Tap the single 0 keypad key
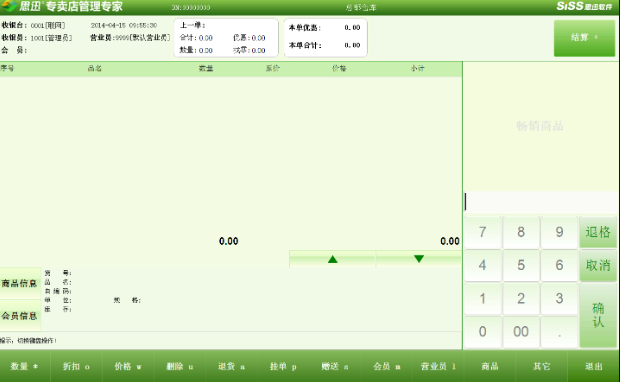This screenshot has width=620, height=382. [x=483, y=332]
